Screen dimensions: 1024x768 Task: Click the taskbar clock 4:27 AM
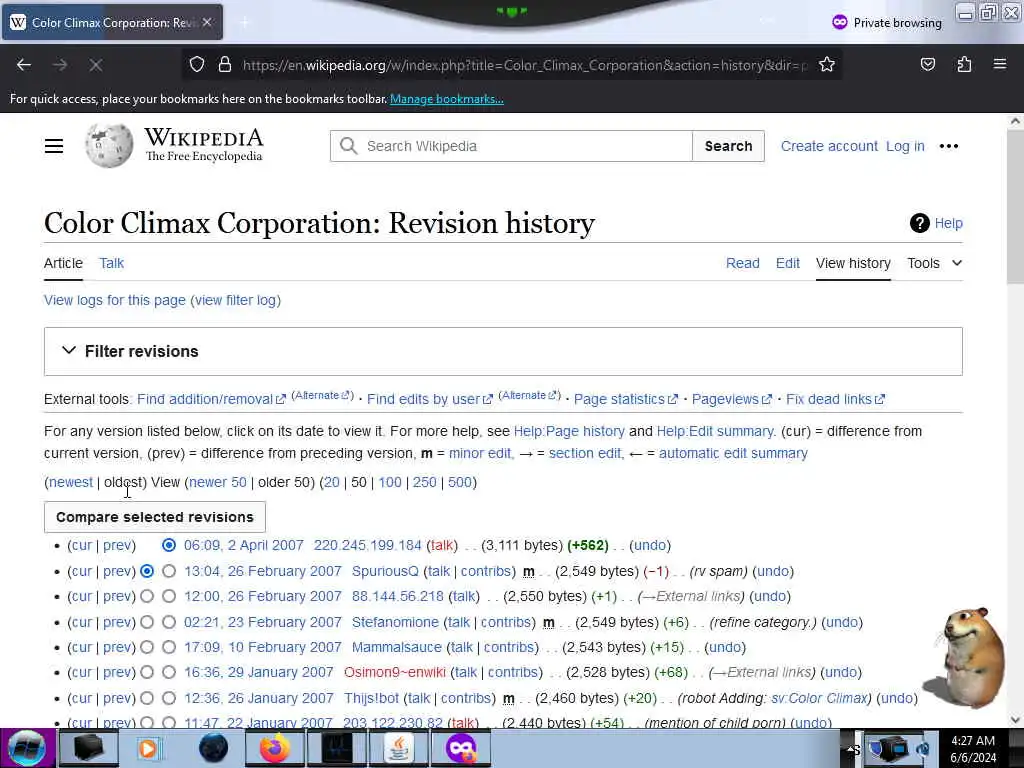click(x=972, y=741)
